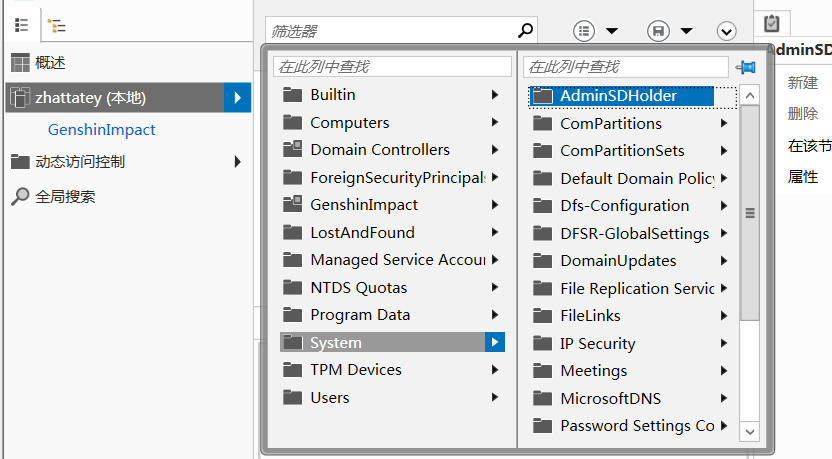Click the pin icon beside column search
This screenshot has width=832, height=459.
click(745, 67)
